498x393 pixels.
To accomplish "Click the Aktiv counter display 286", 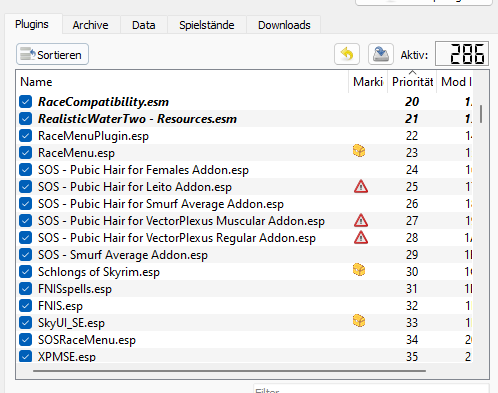I will [x=462, y=54].
